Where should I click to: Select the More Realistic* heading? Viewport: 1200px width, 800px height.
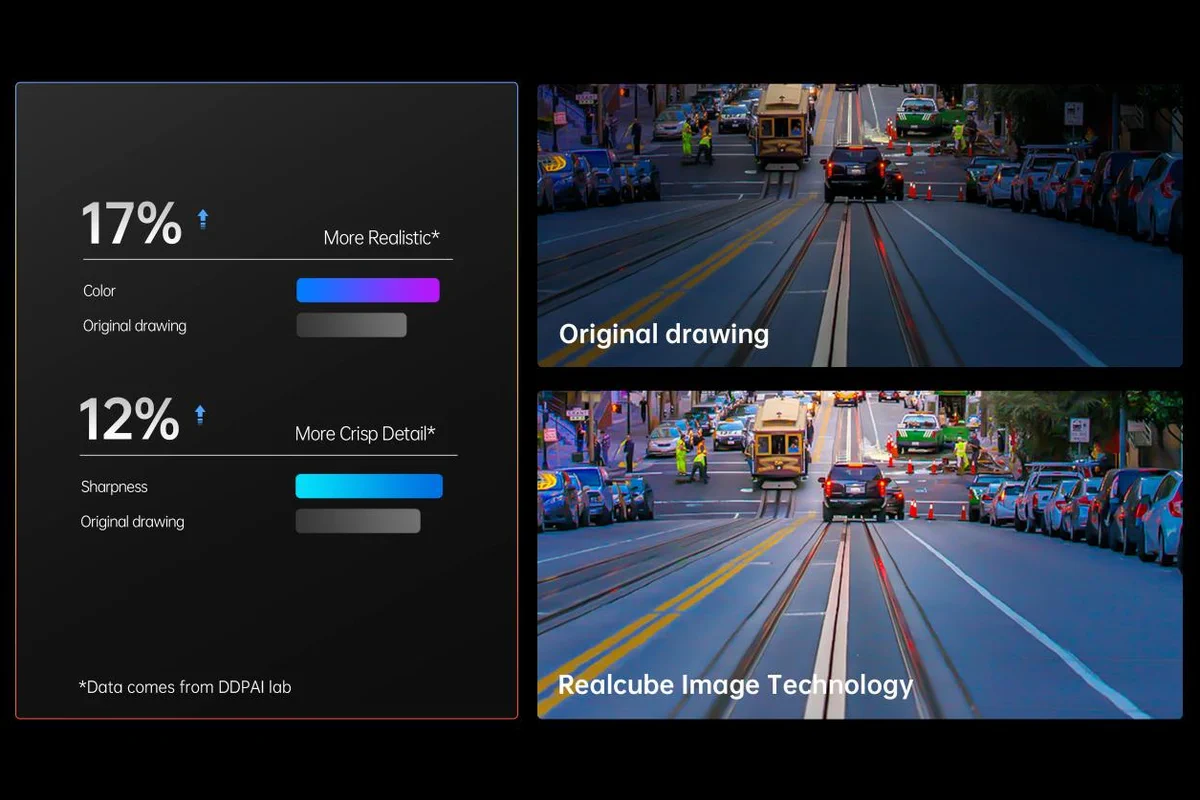click(381, 238)
